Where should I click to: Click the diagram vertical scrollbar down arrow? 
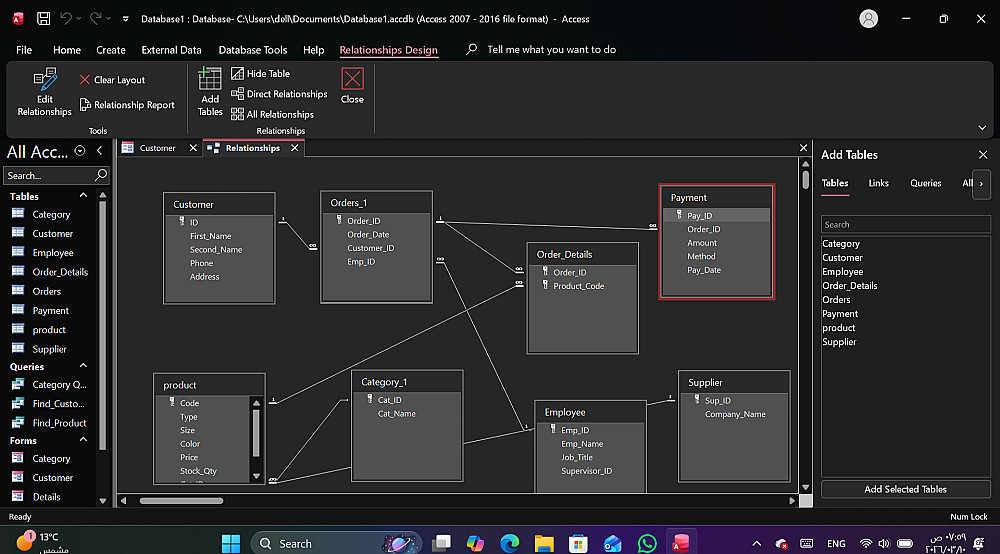[805, 487]
